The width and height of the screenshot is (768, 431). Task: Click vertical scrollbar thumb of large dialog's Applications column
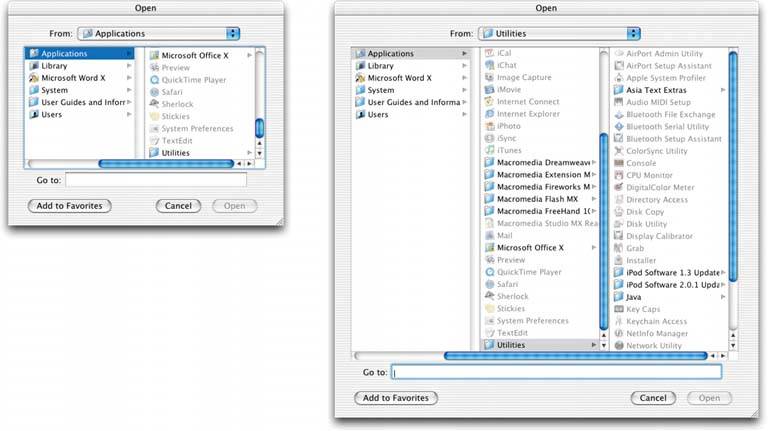pos(604,231)
